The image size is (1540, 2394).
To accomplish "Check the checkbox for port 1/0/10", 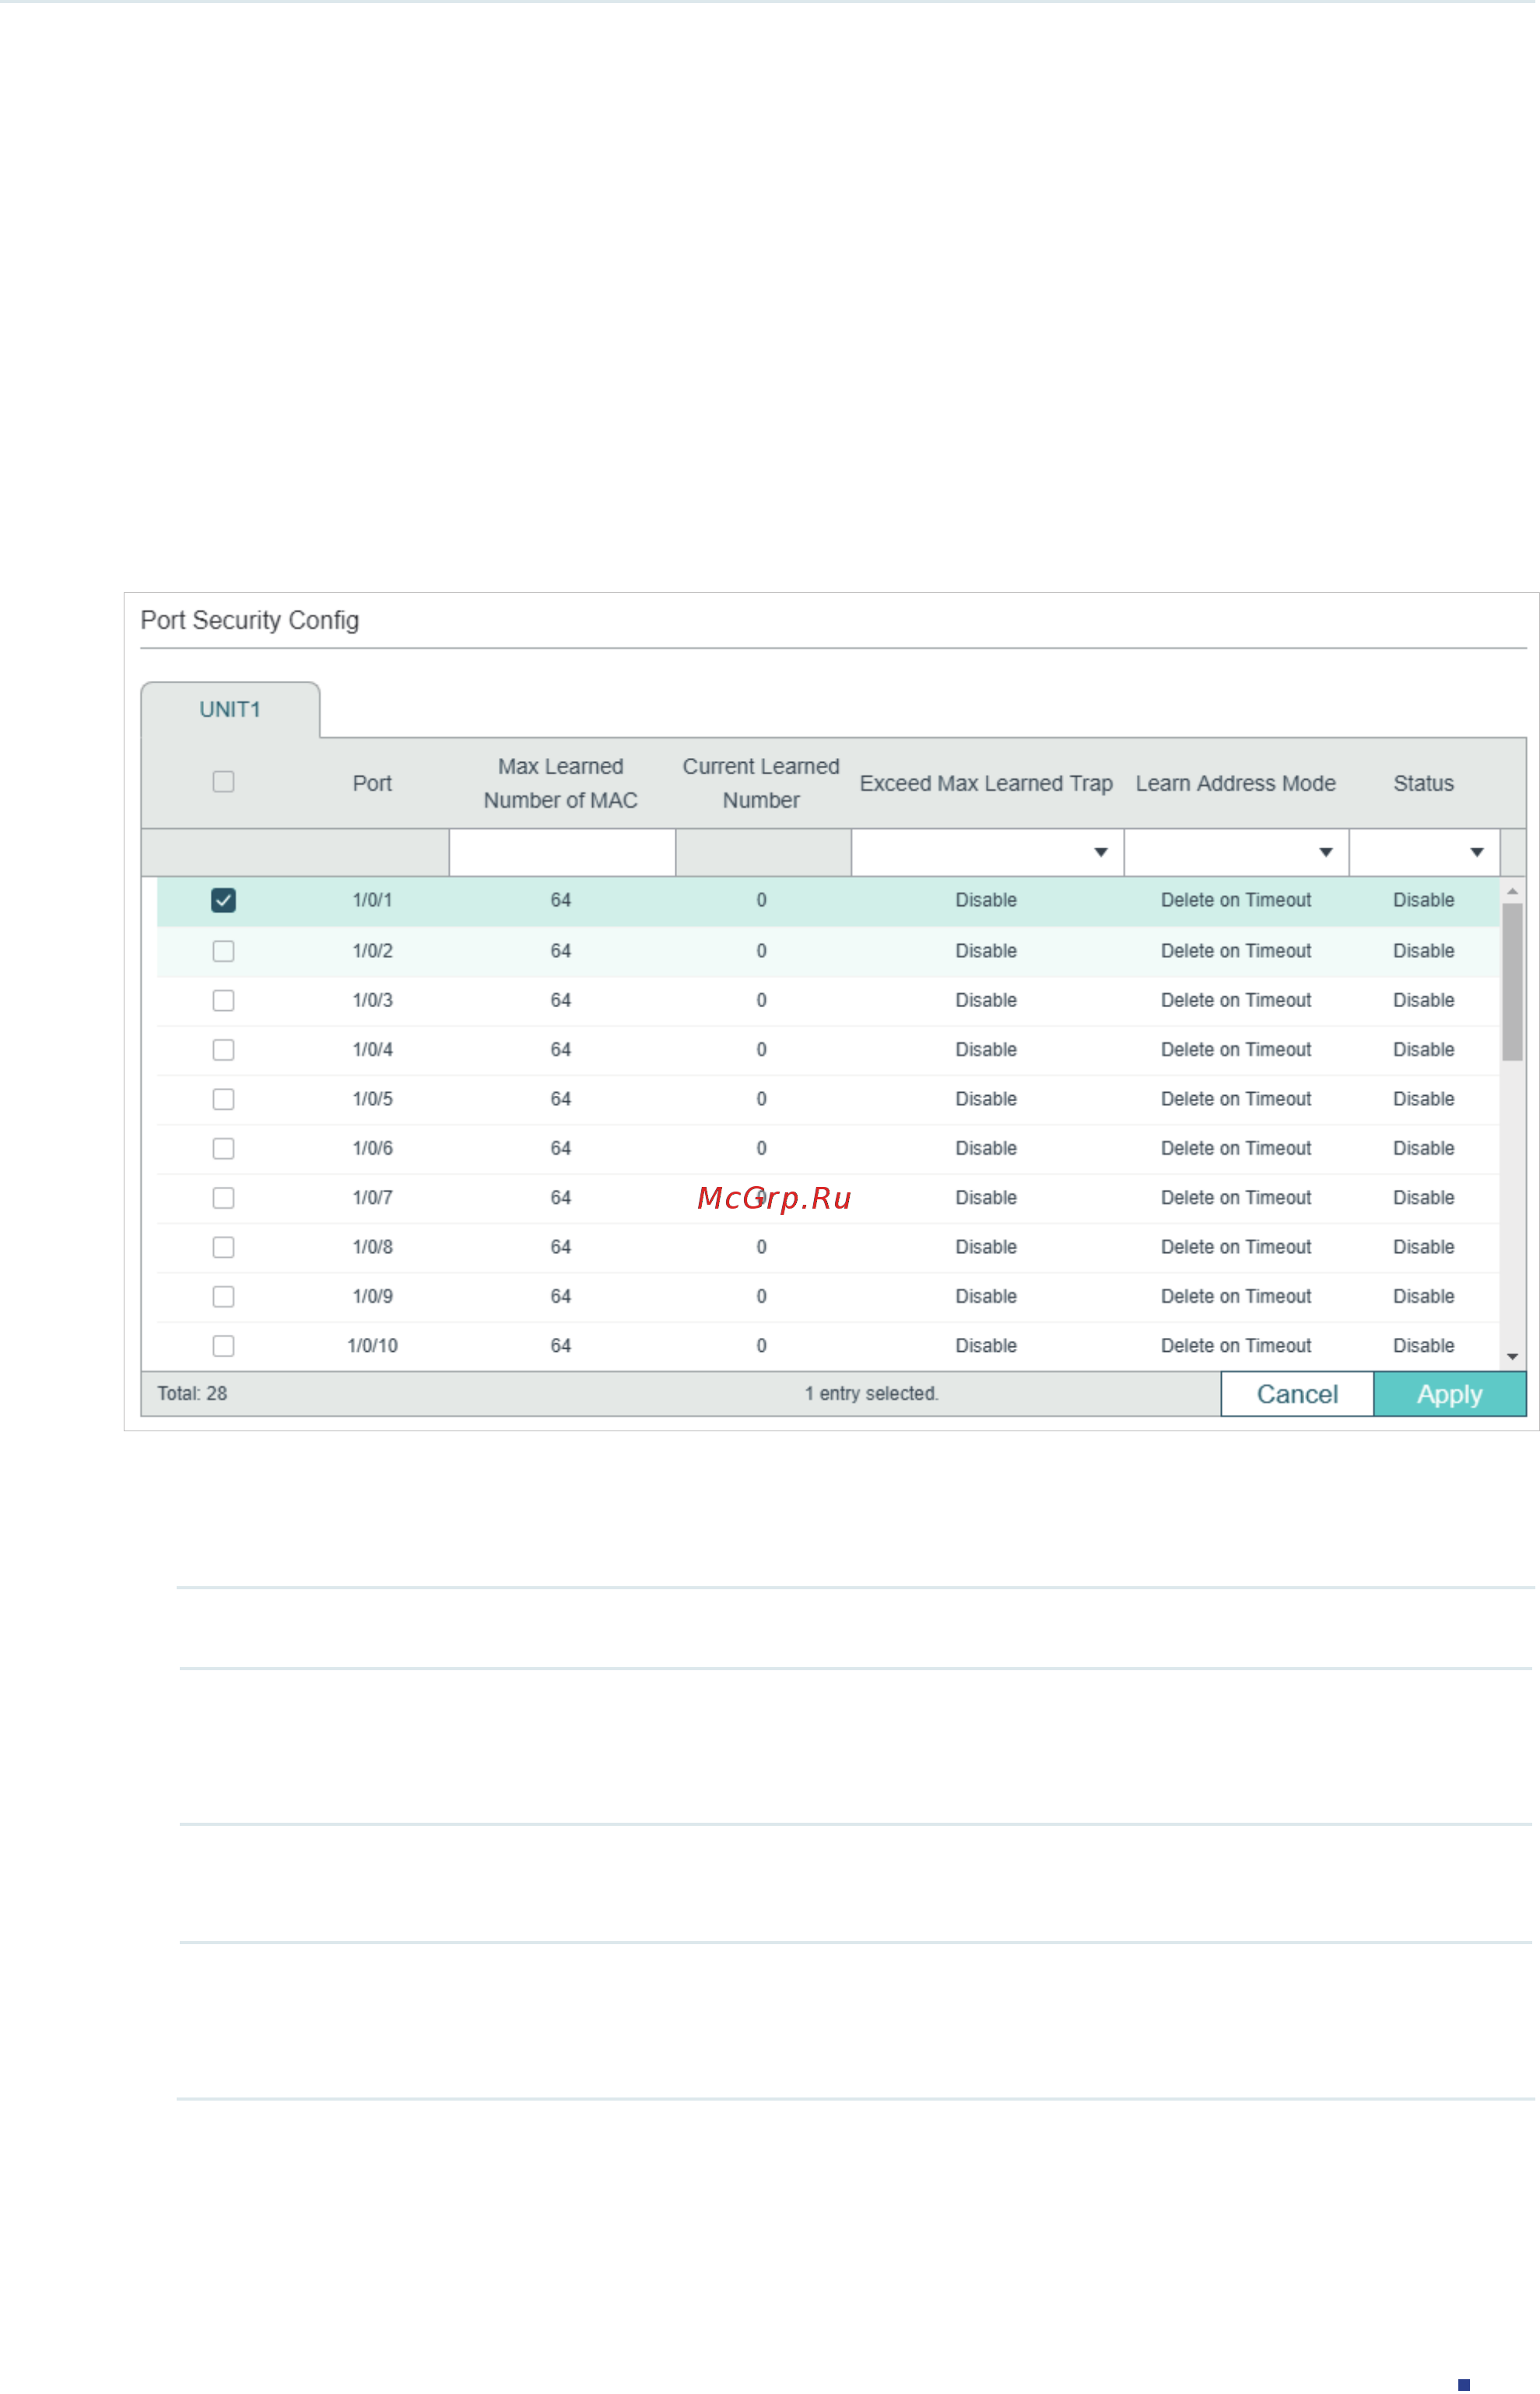I will pos(223,1346).
